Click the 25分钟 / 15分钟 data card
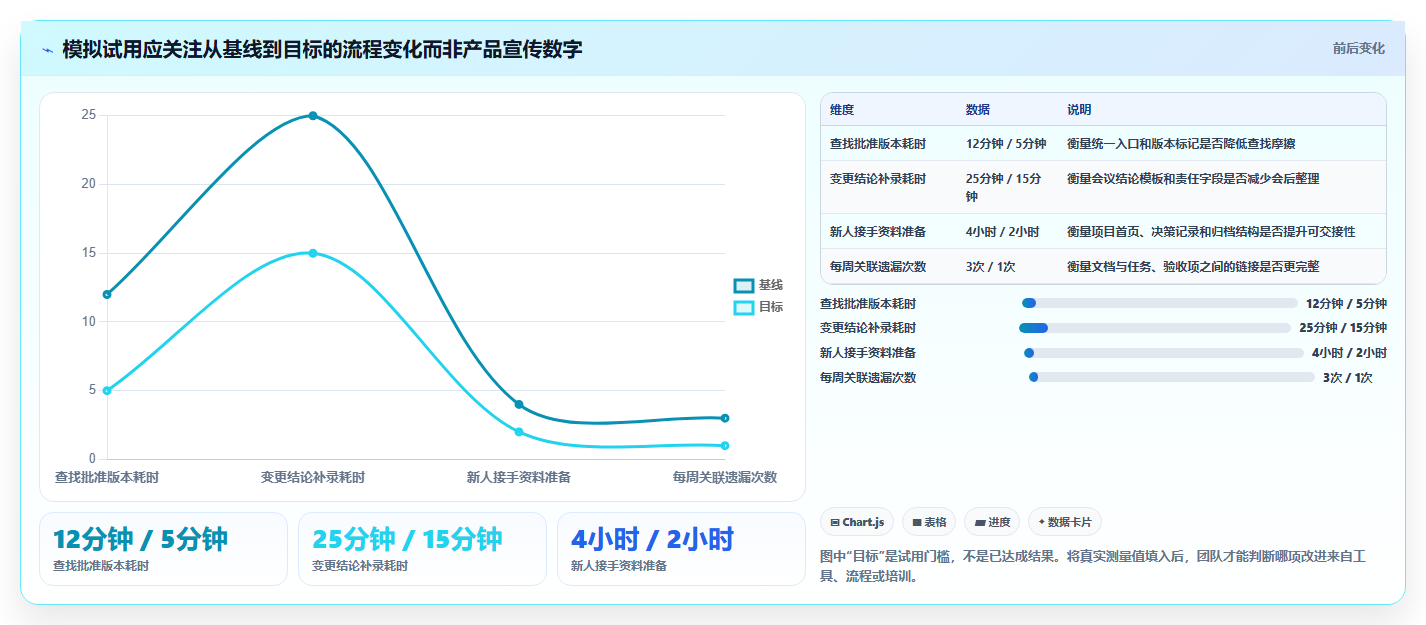 [x=422, y=549]
